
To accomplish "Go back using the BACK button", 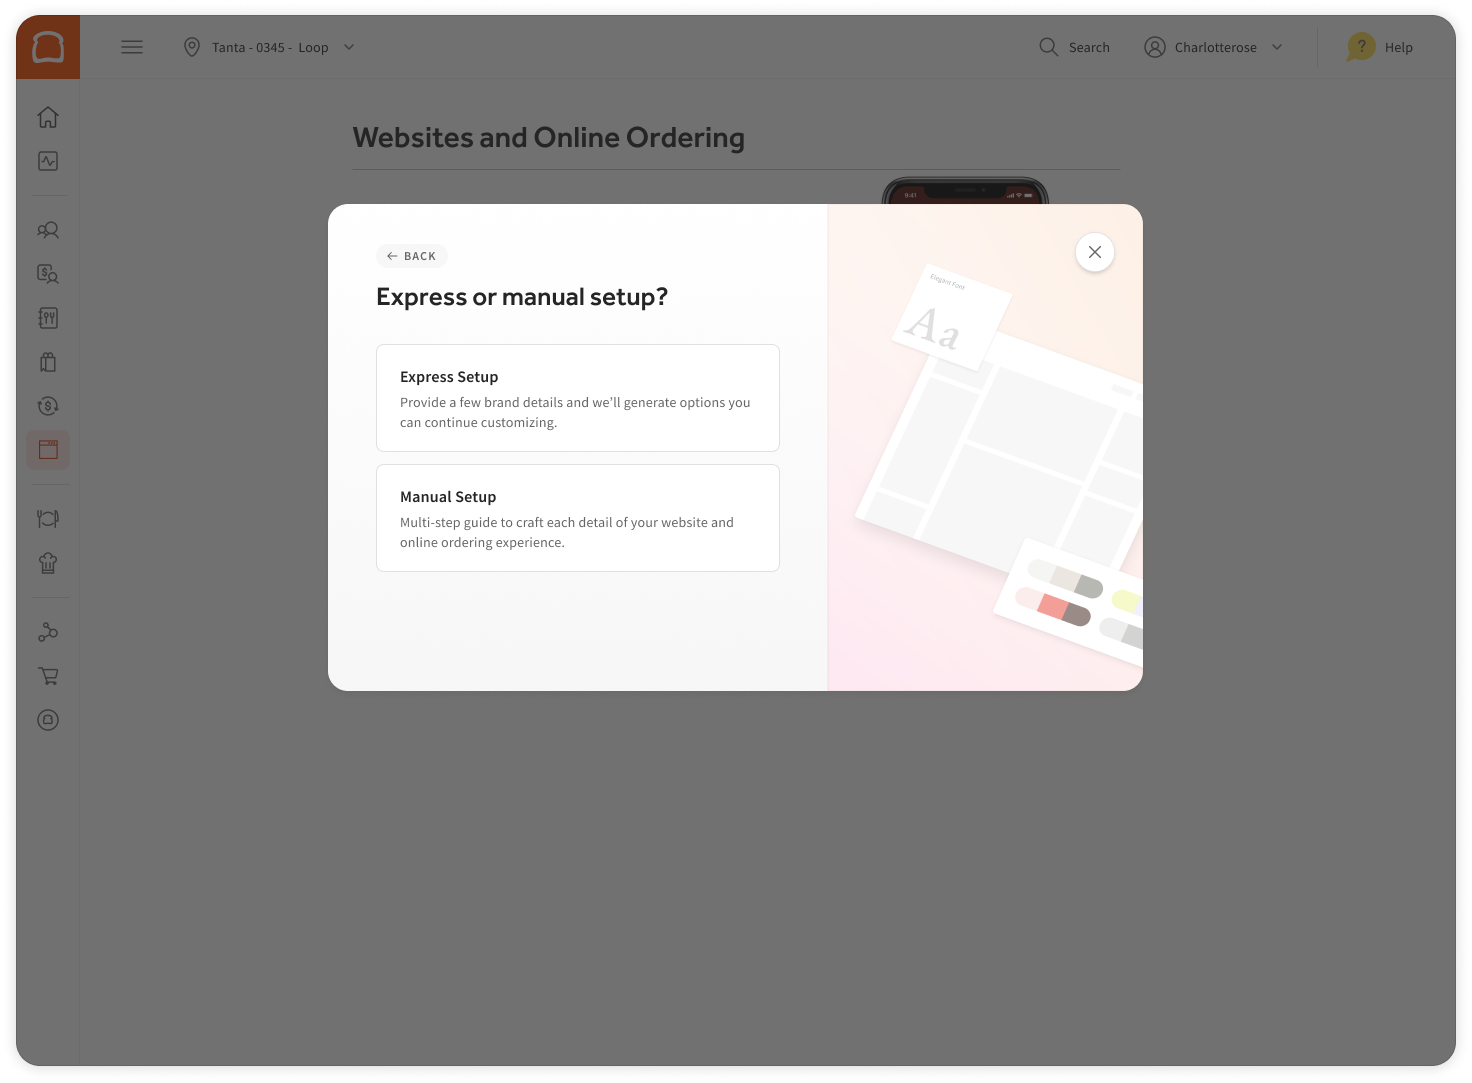I will coord(411,256).
